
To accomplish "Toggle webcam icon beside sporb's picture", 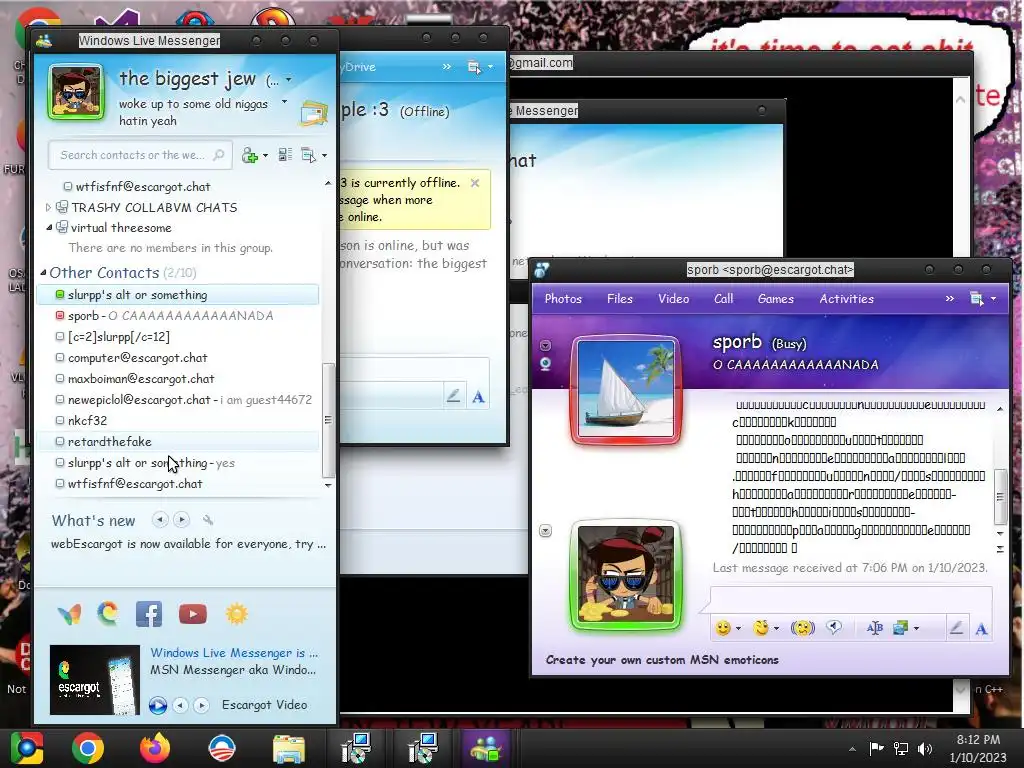I will click(545, 364).
